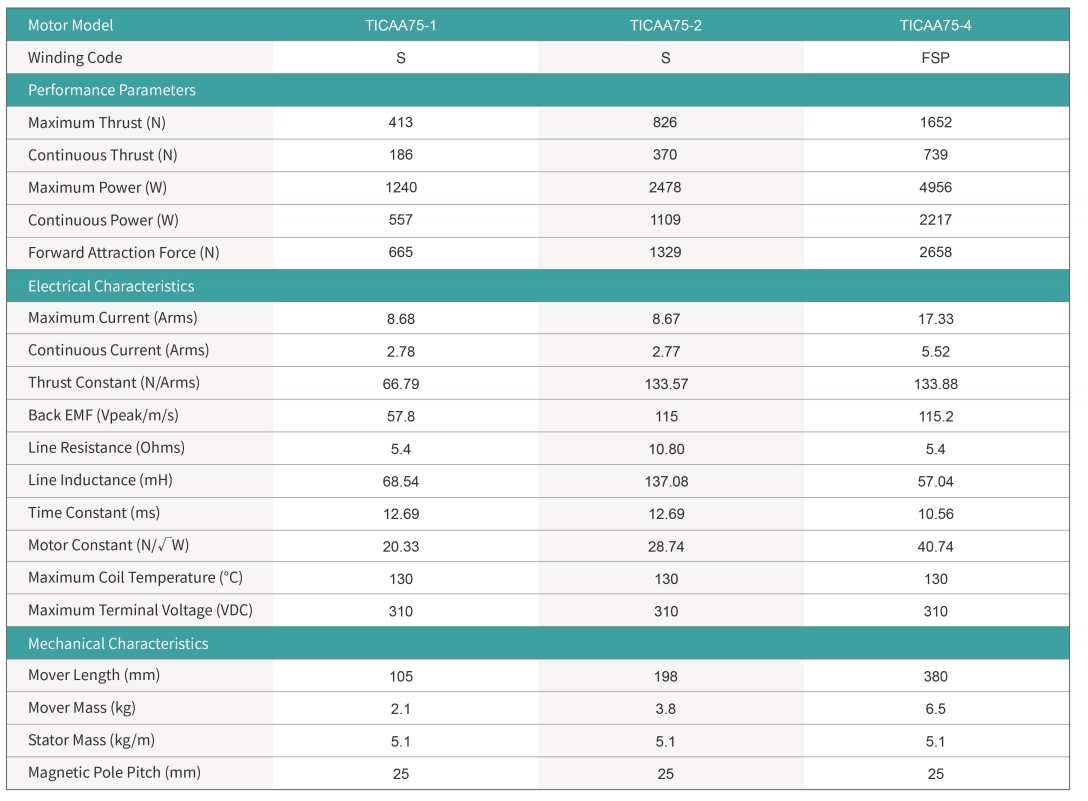Select the thrust constant value 66.79
This screenshot has height=801, width=1088.
[400, 384]
